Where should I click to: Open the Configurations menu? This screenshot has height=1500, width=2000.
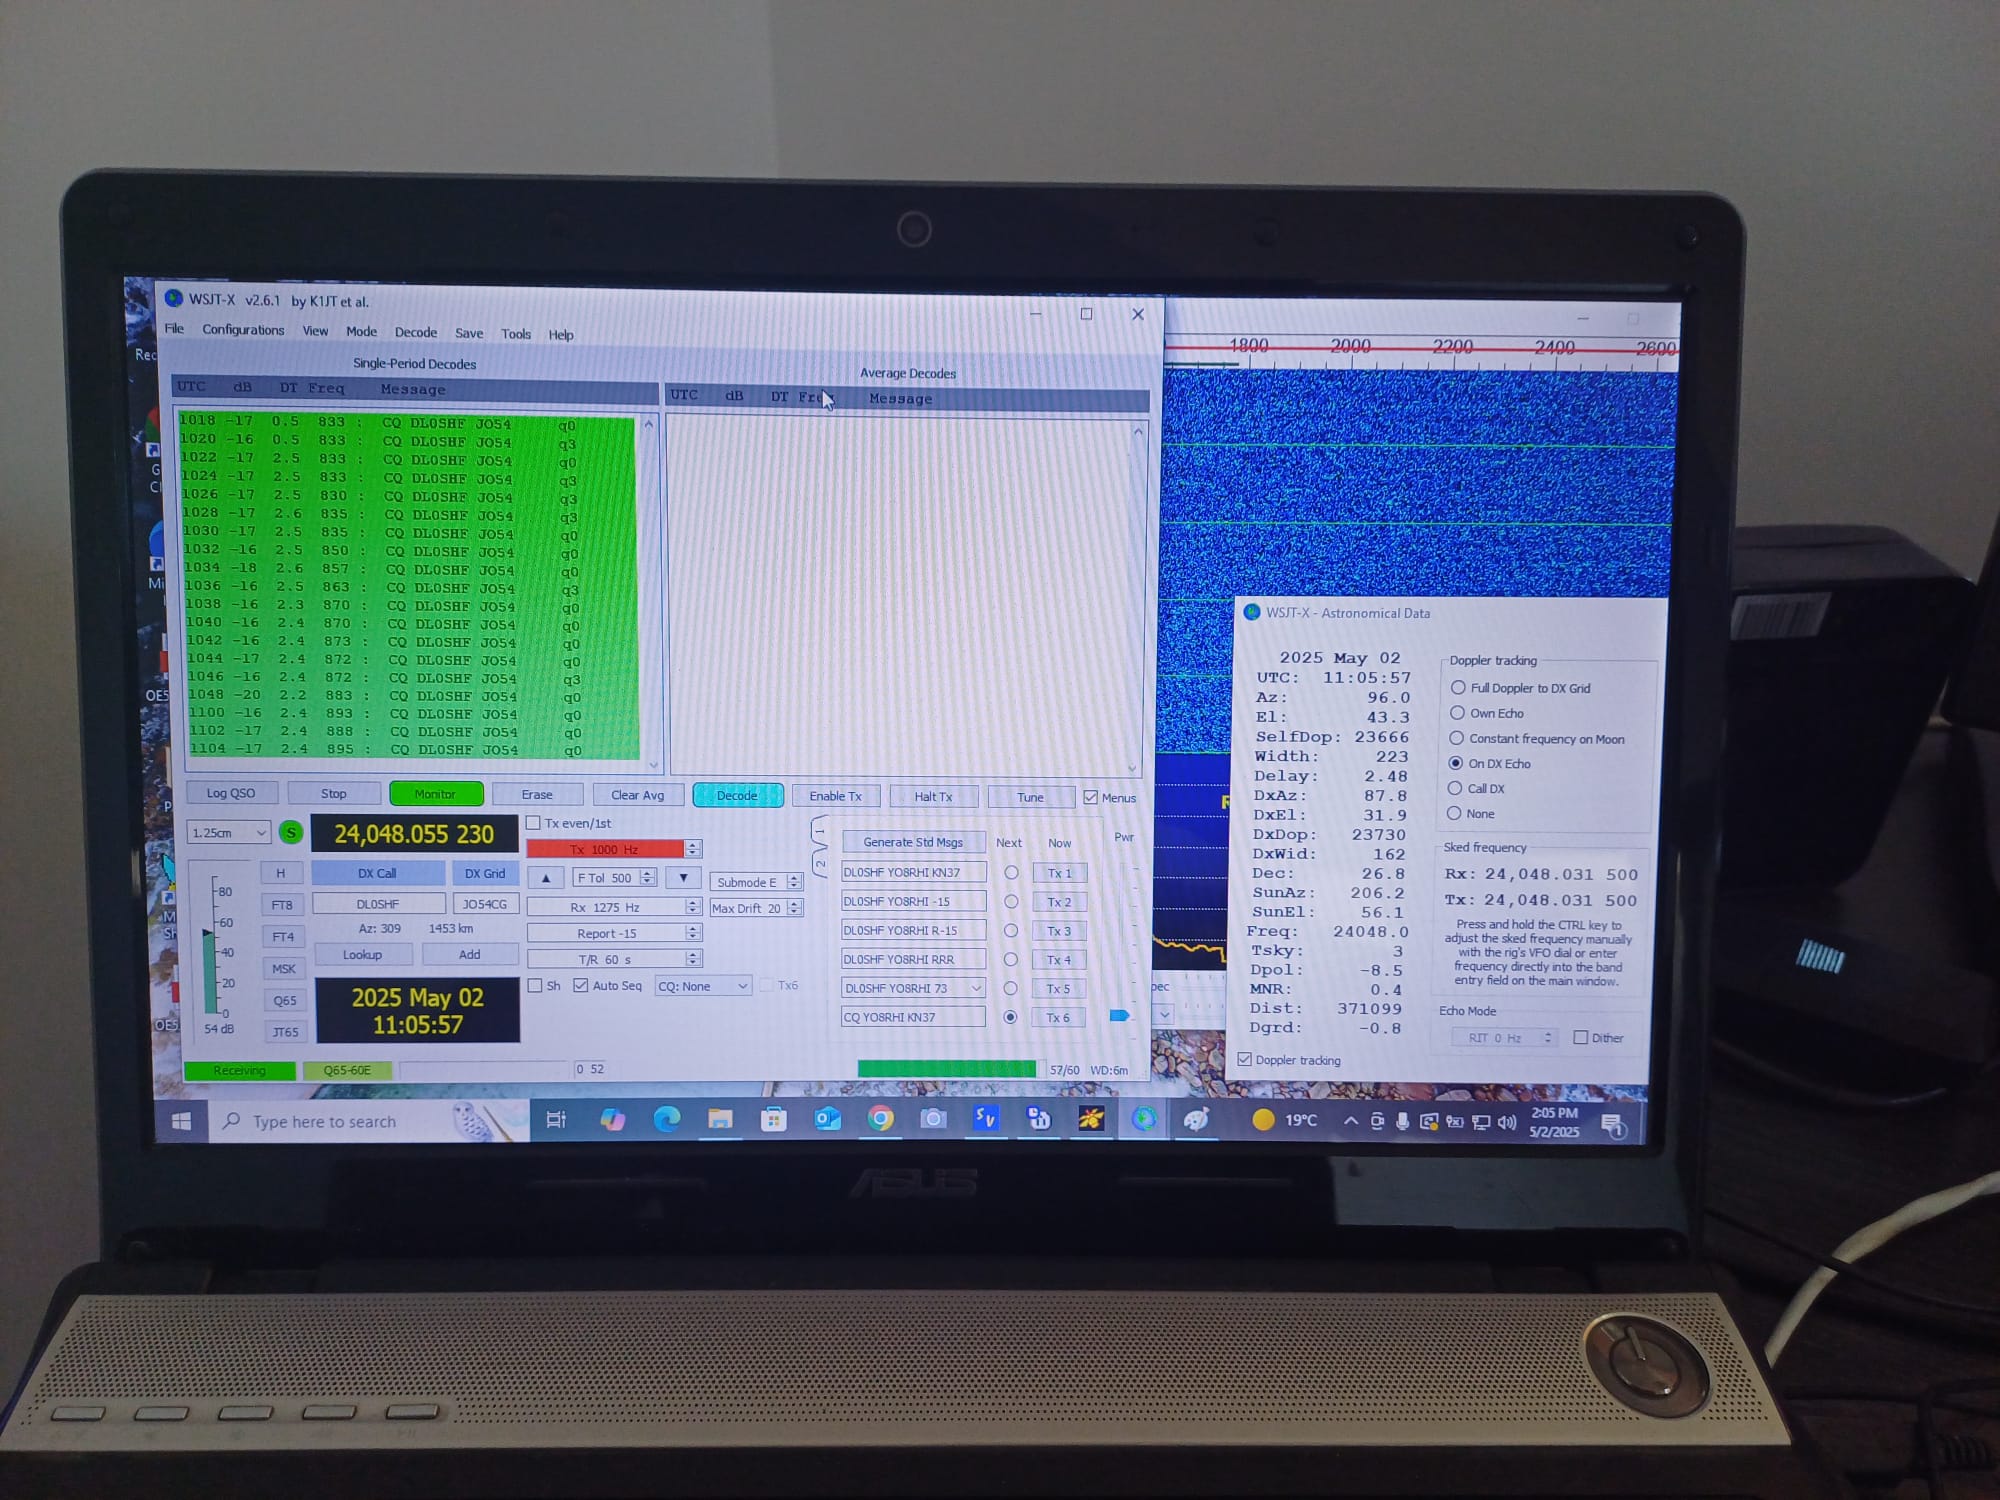[x=243, y=330]
